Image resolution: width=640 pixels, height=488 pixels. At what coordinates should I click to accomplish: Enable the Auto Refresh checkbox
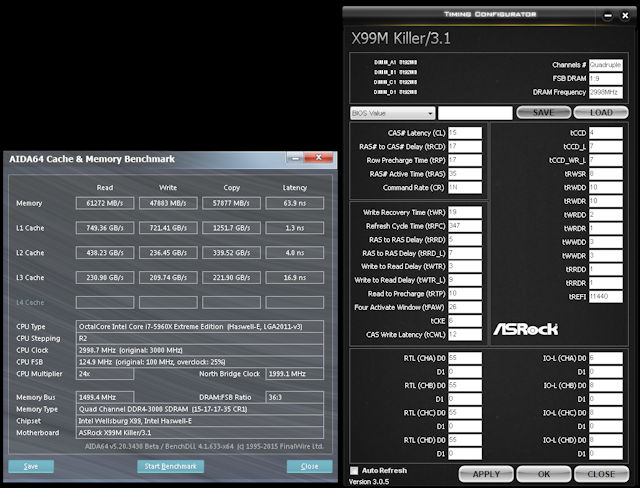point(354,471)
